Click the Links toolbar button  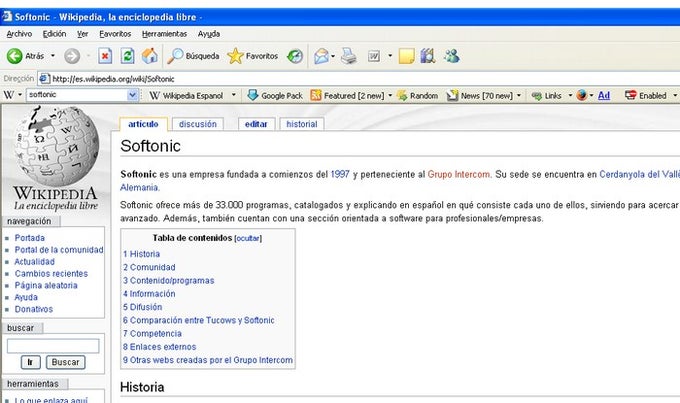tap(547, 95)
